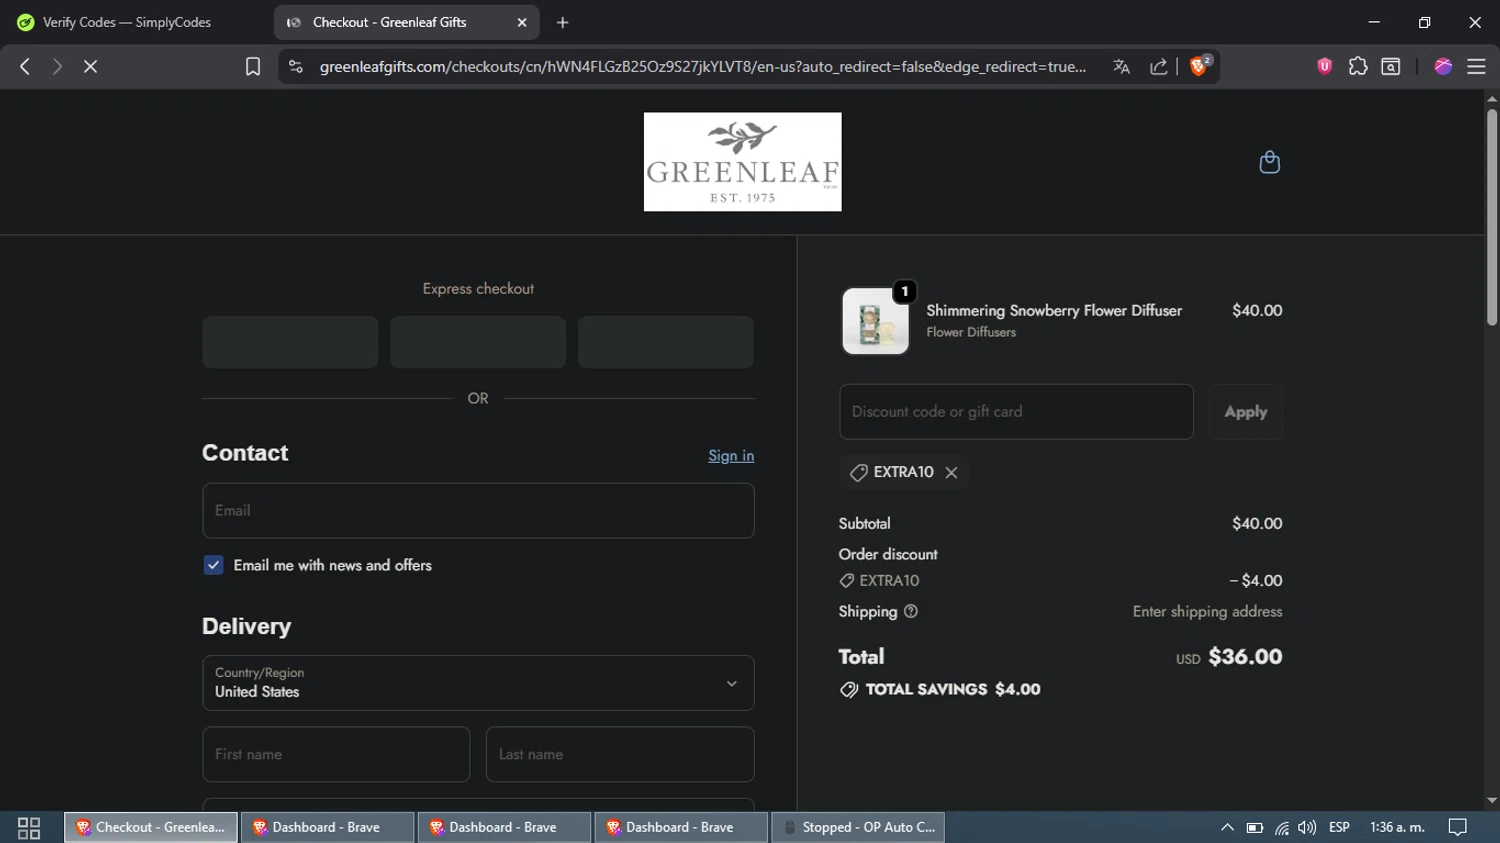
Task: Click the translate page icon
Action: pos(1121,66)
